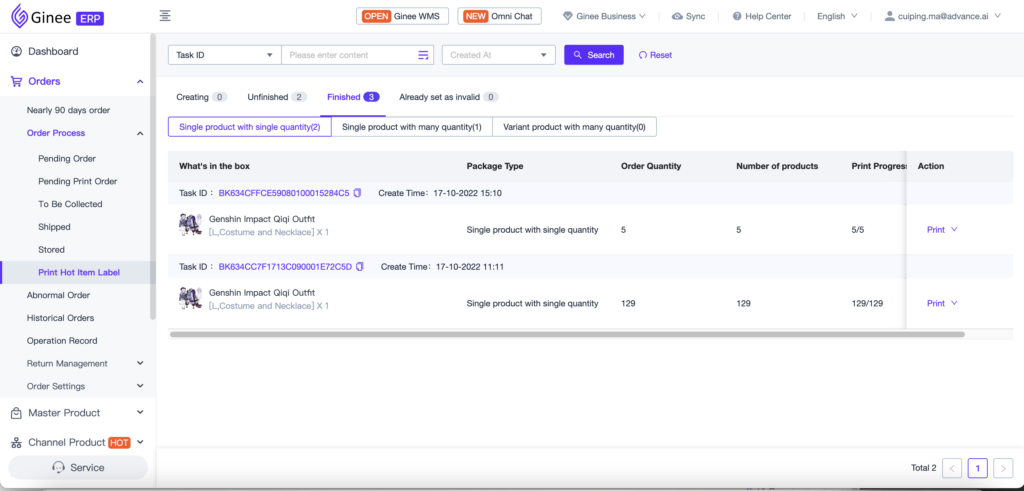The height and width of the screenshot is (491, 1024).
Task: Open product thumbnail in 5/5 task row
Action: coord(190,224)
